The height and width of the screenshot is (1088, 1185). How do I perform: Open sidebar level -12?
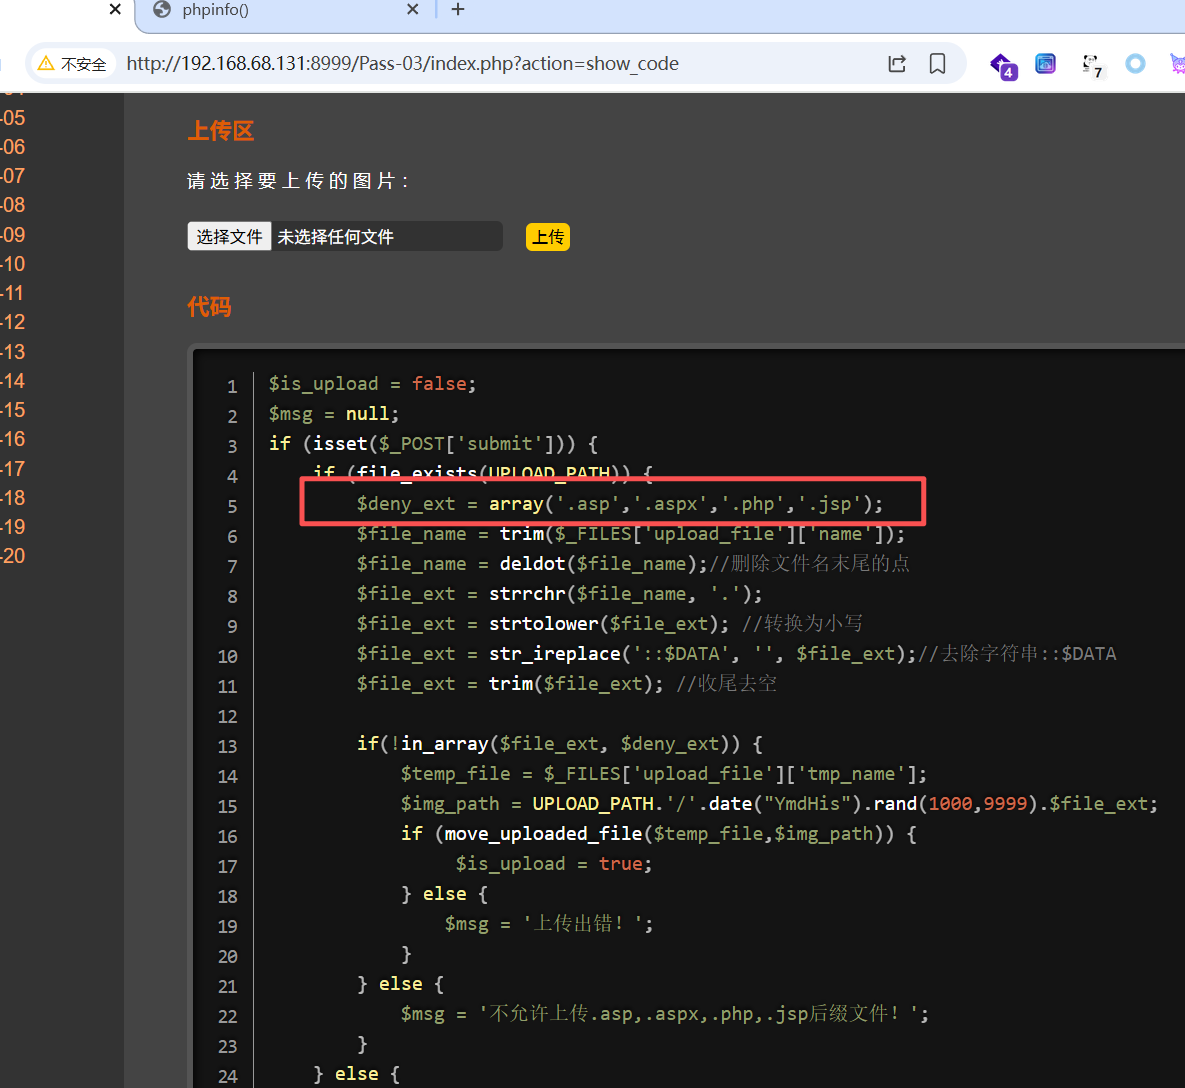point(13,323)
